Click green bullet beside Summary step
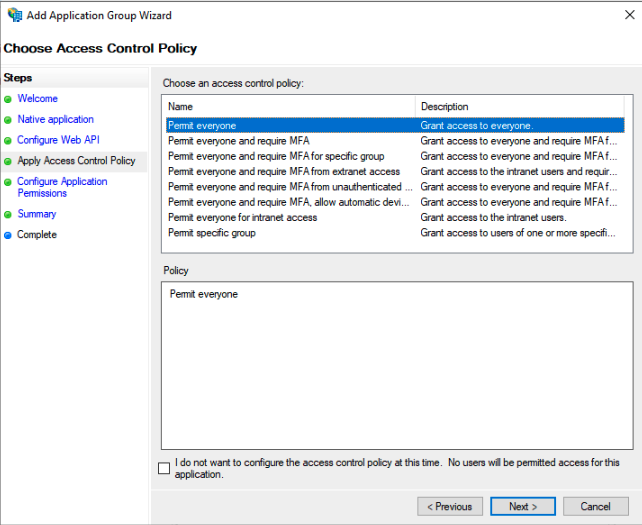The image size is (642, 525). coord(8,214)
